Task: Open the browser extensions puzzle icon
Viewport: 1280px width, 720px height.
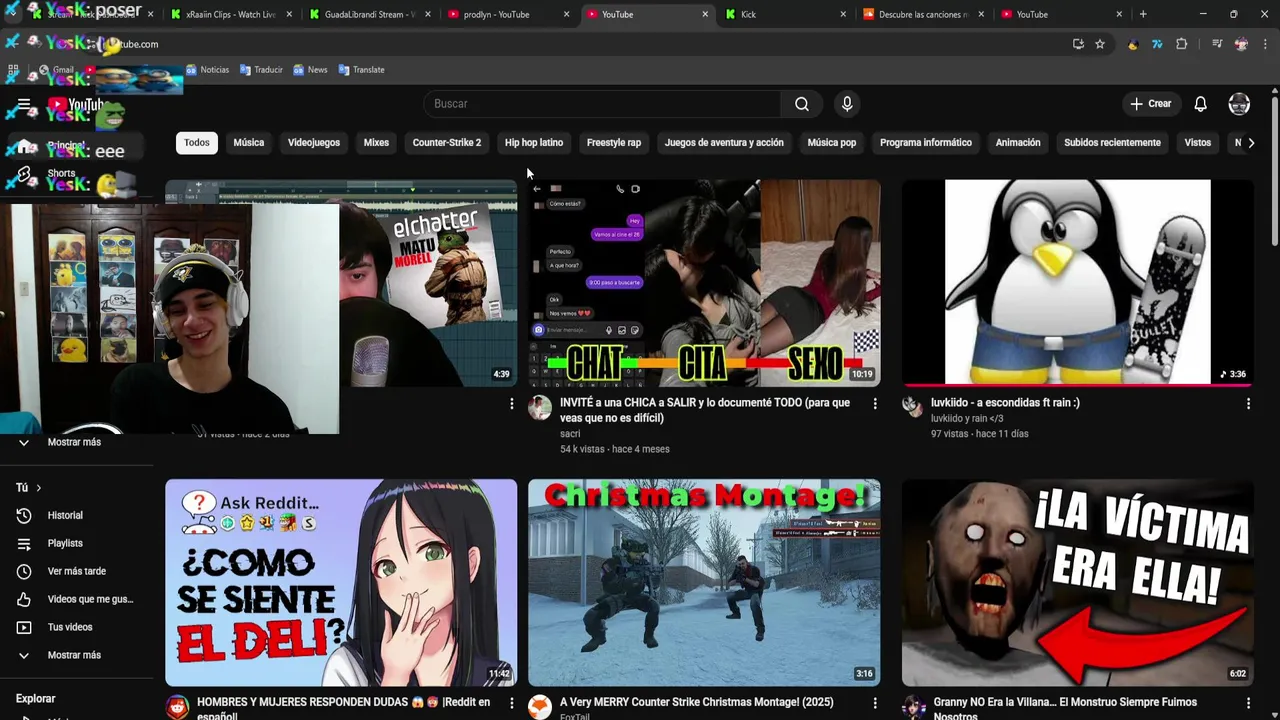Action: (x=1181, y=44)
